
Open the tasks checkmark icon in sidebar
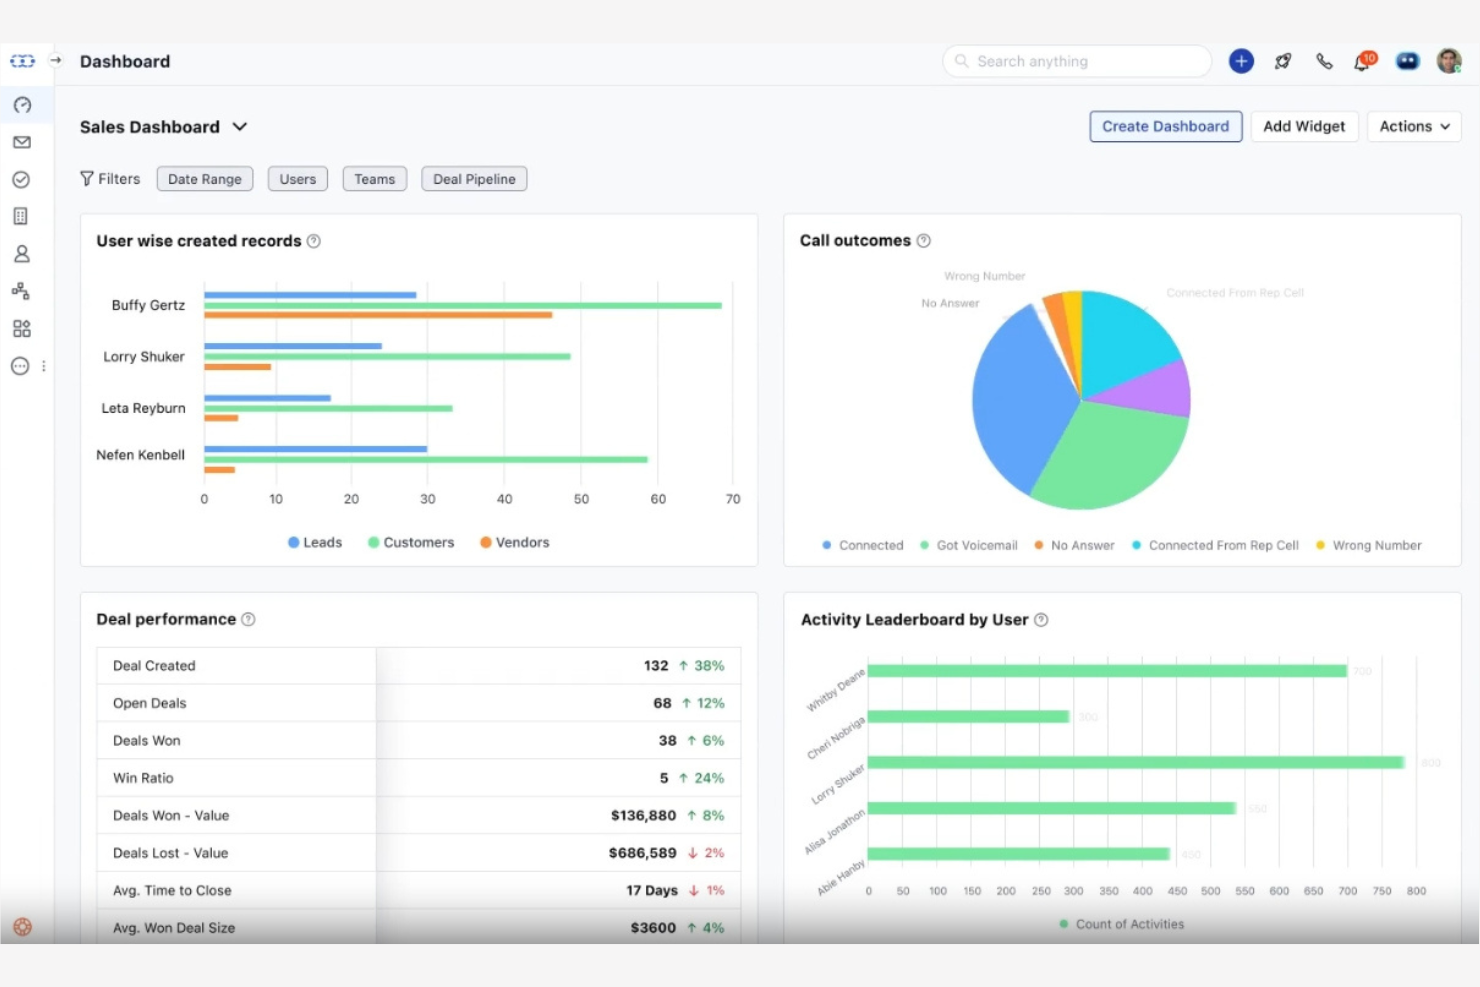click(21, 180)
